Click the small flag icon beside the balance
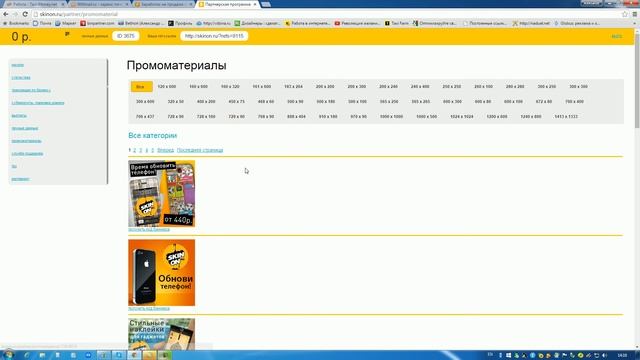The height and width of the screenshot is (360, 640). [67, 34]
